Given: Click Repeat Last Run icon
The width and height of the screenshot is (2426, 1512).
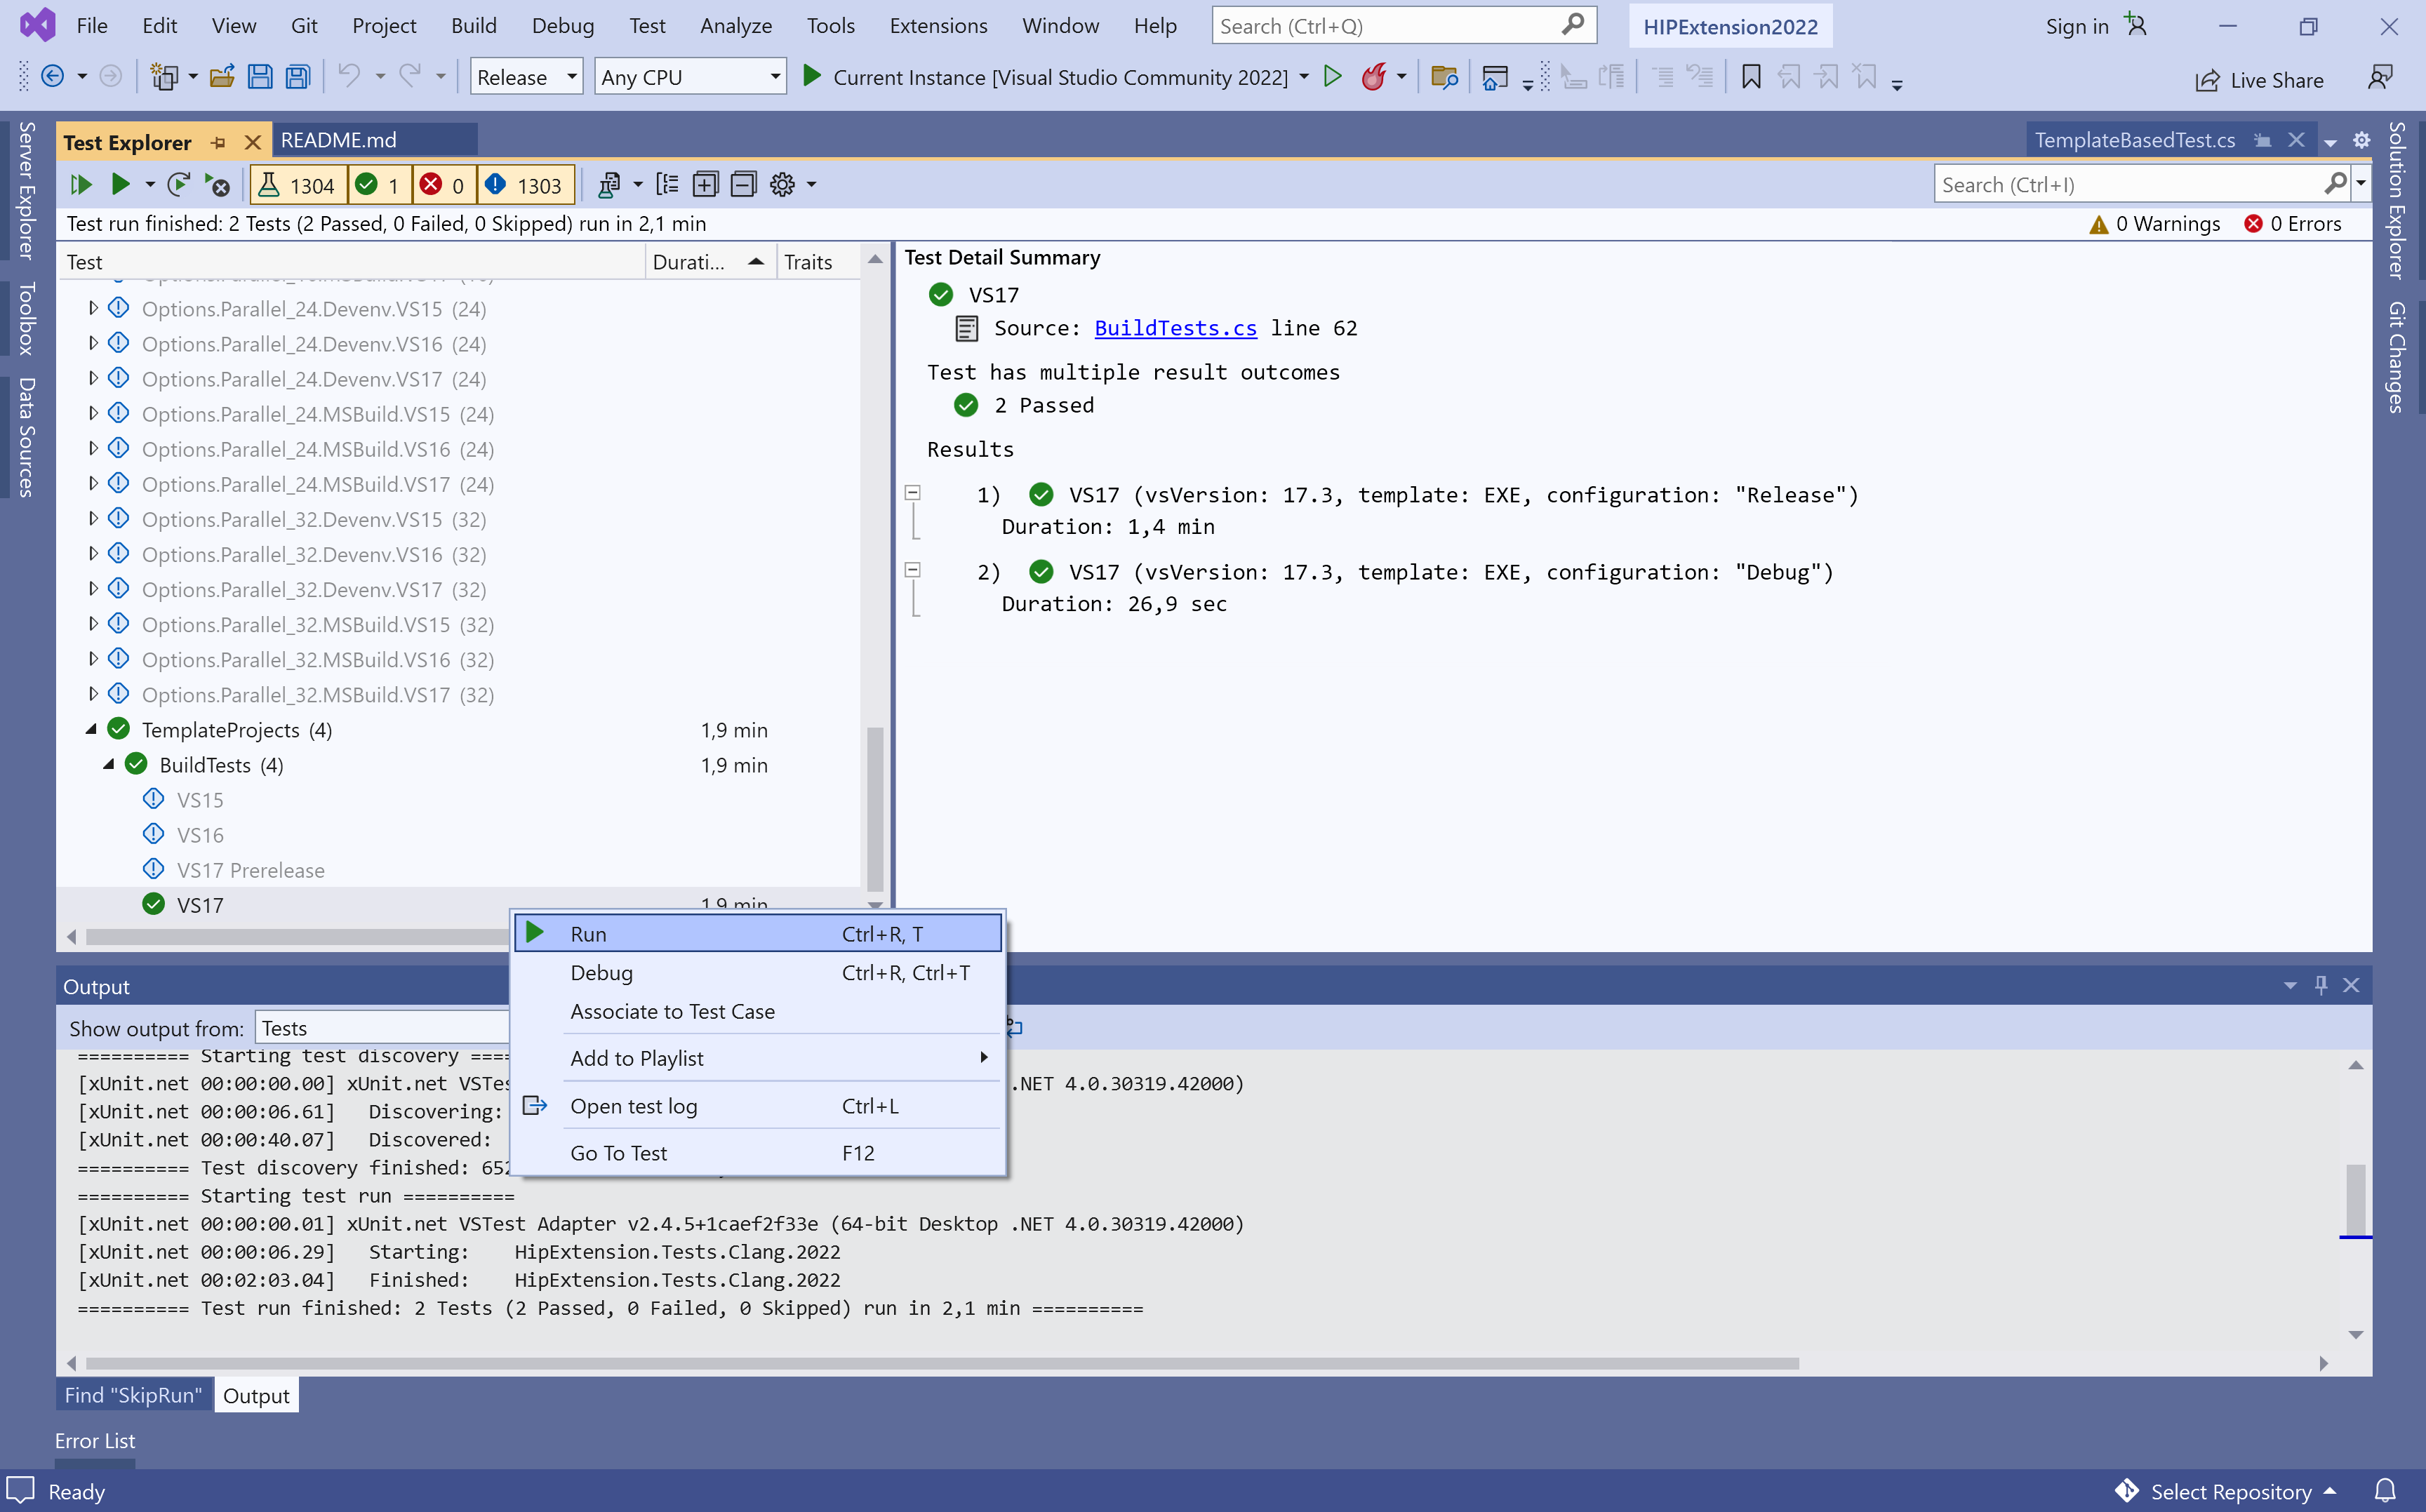Looking at the screenshot, I should [x=179, y=185].
